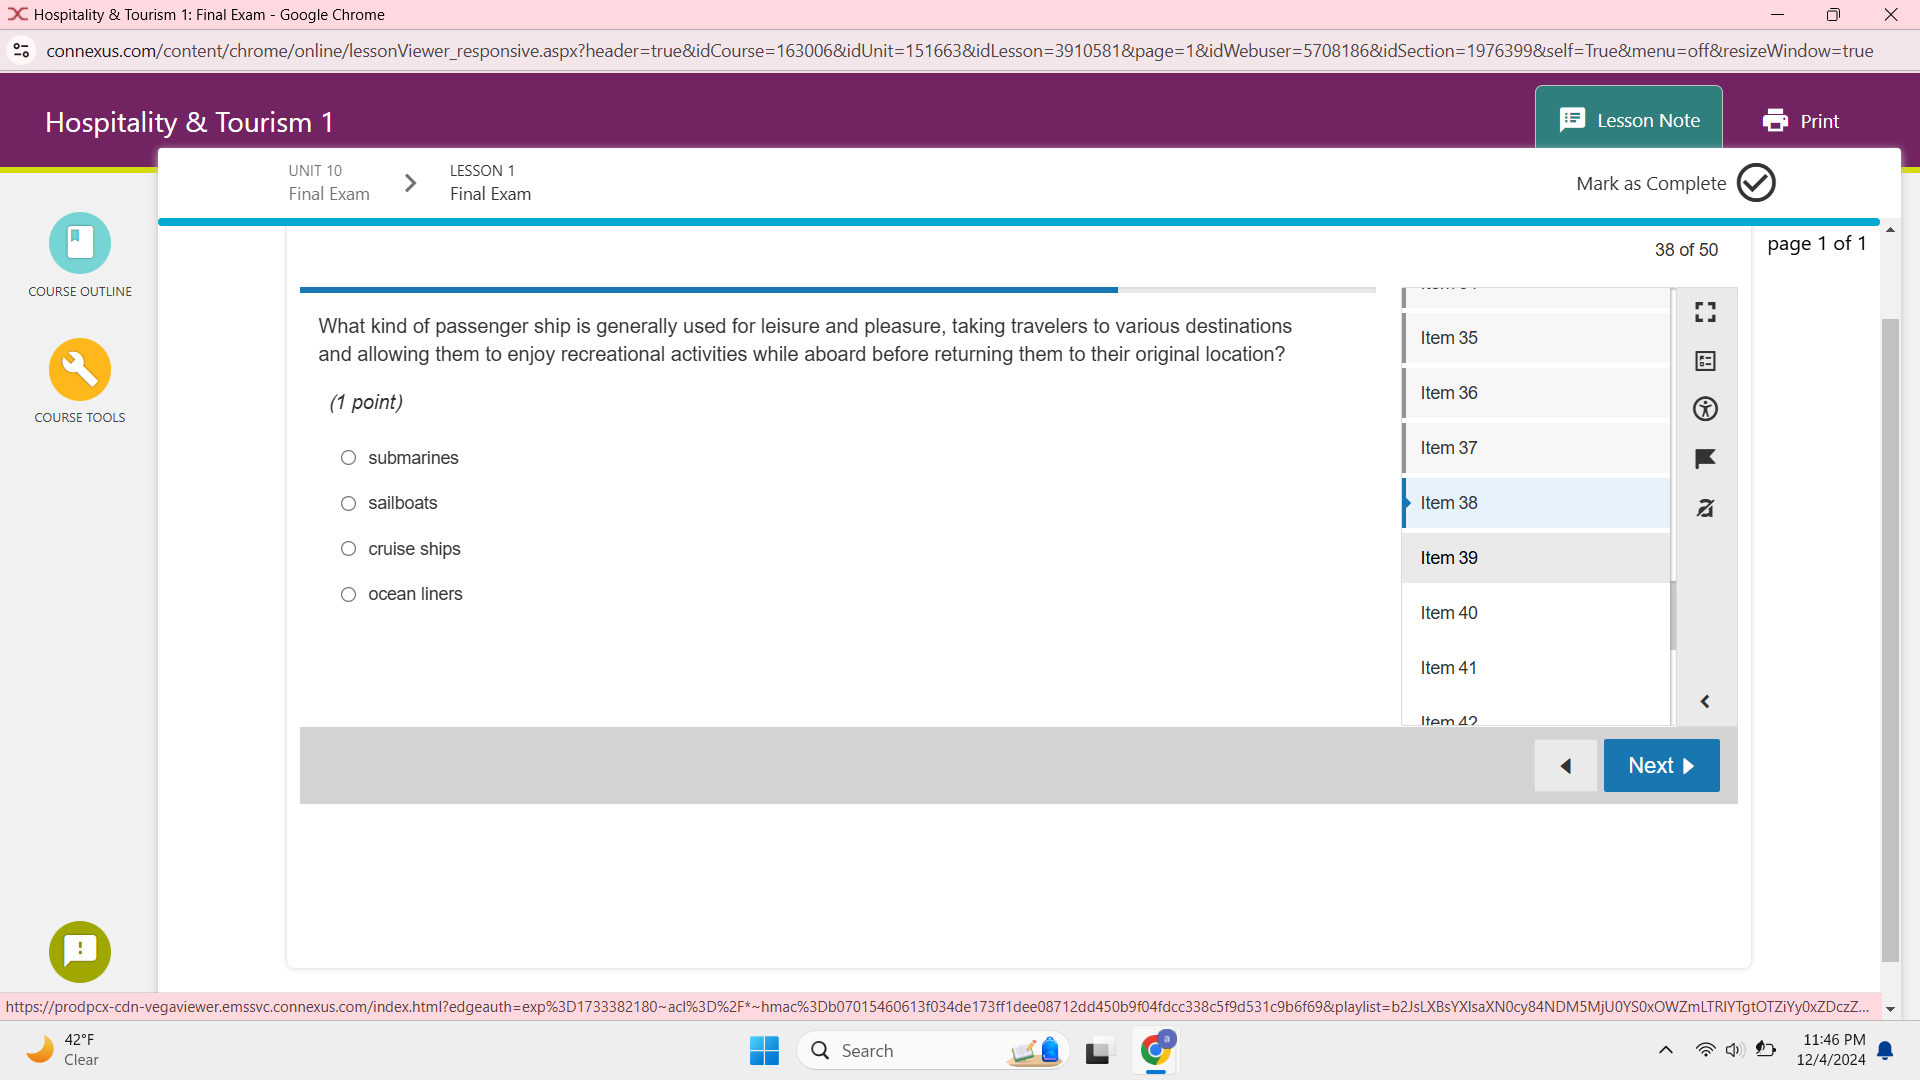This screenshot has width=1920, height=1080.
Task: Choose ocean liners as the answer
Action: pyautogui.click(x=348, y=594)
